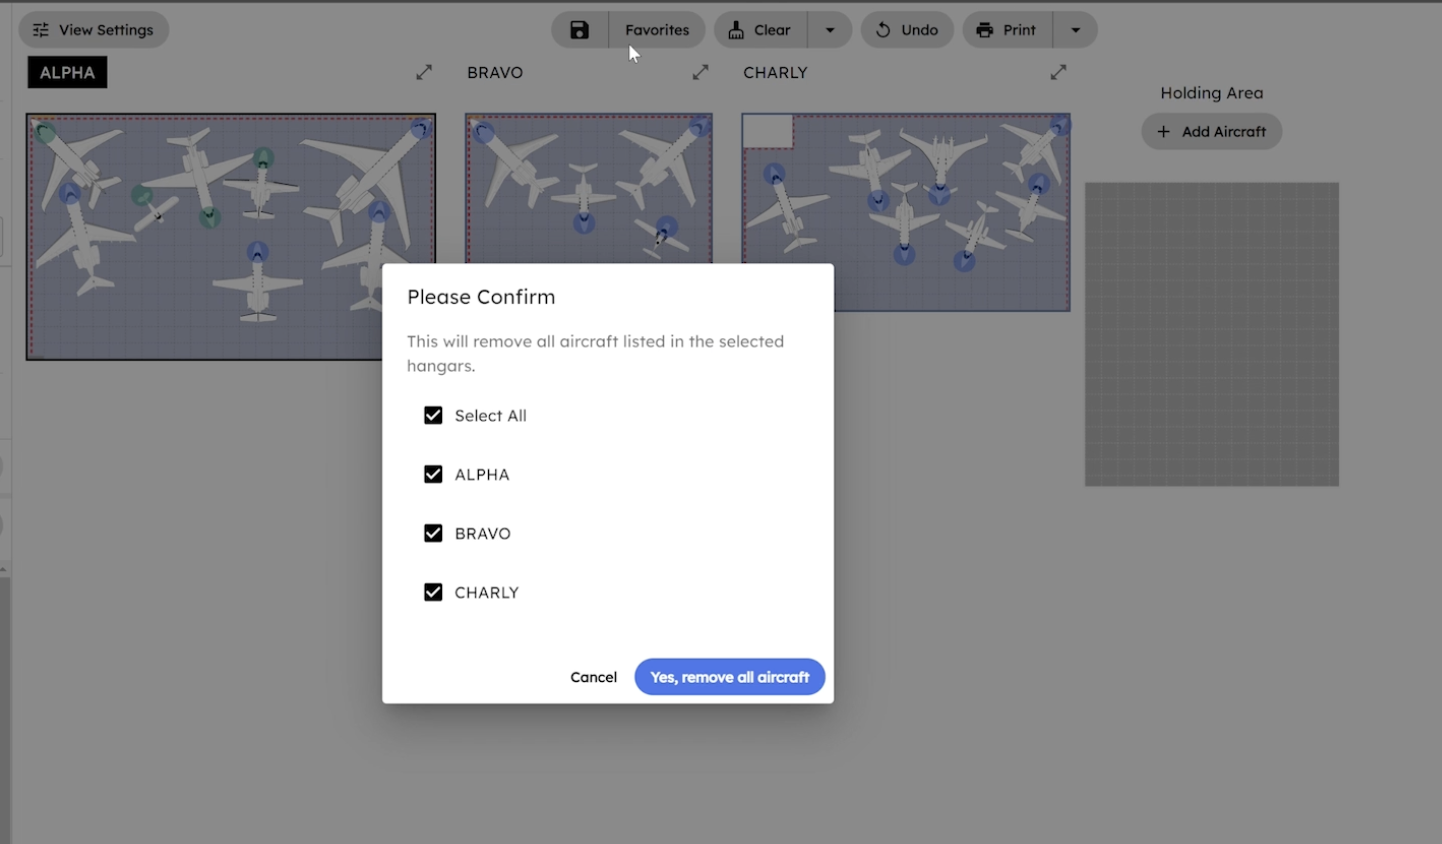This screenshot has width=1442, height=844.
Task: Open the Clear button dropdown arrow
Action: [x=830, y=30]
